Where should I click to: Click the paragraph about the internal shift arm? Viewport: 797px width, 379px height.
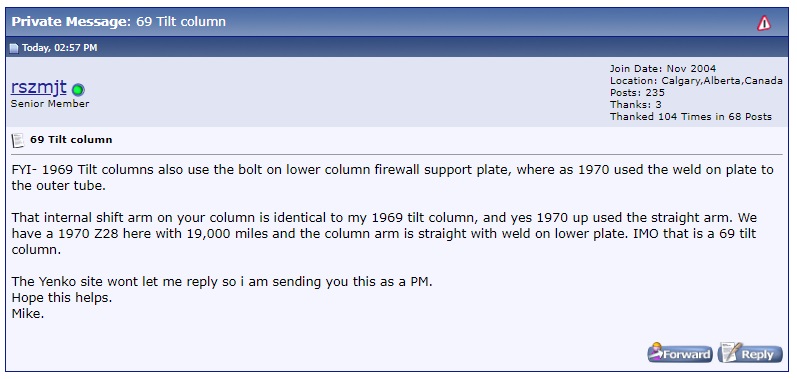[x=384, y=234]
